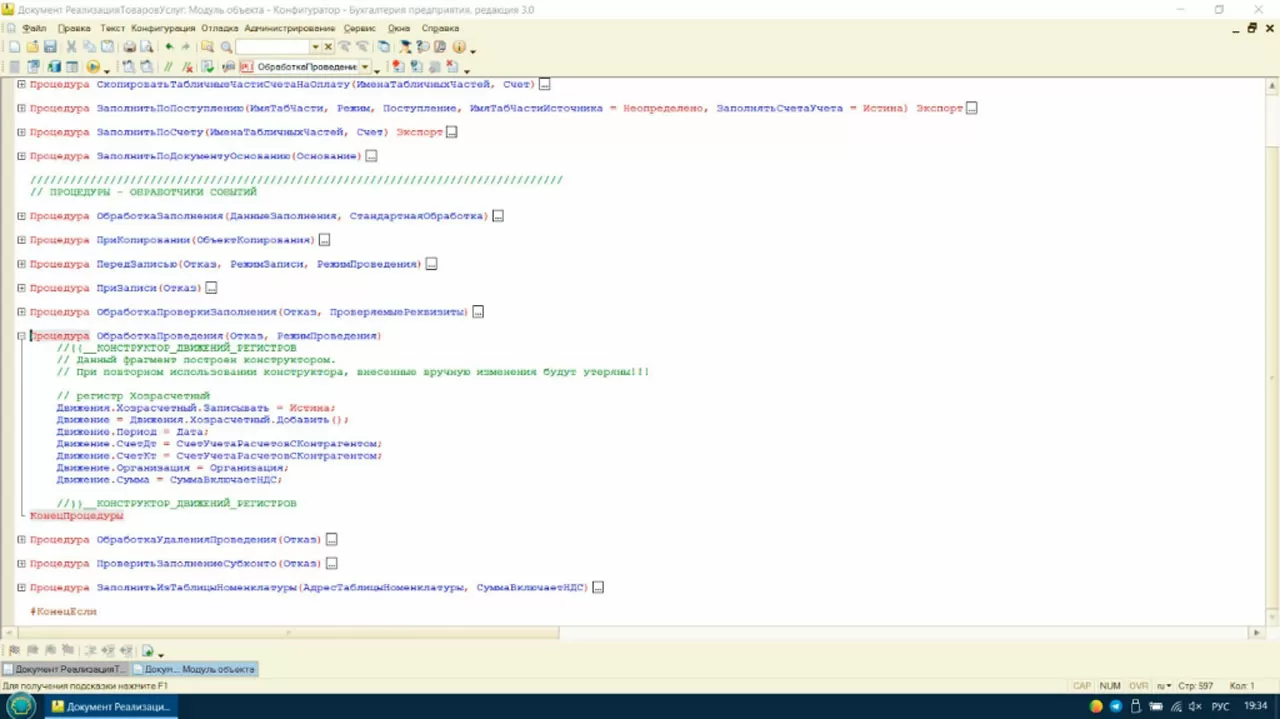
Task: Click the Save icon in the toolbar
Action: (x=50, y=47)
